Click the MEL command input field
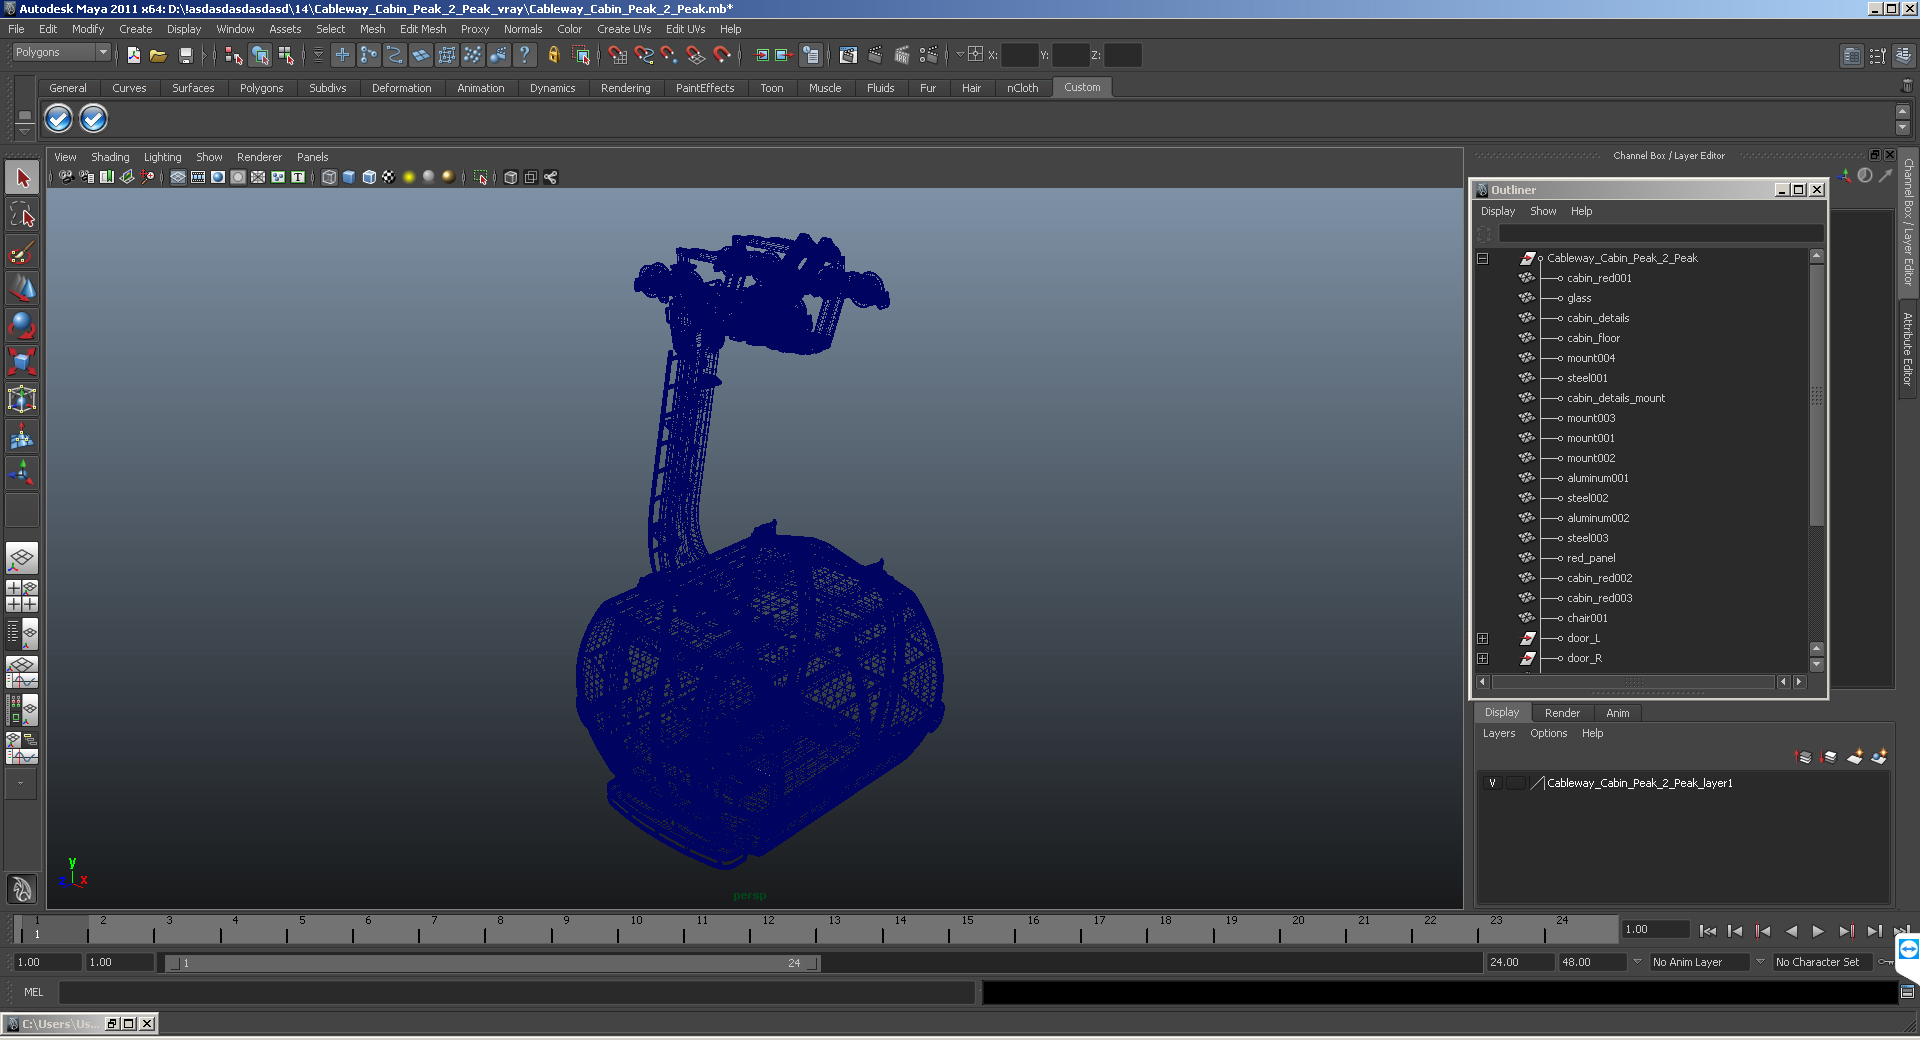1920x1040 pixels. [x=516, y=992]
